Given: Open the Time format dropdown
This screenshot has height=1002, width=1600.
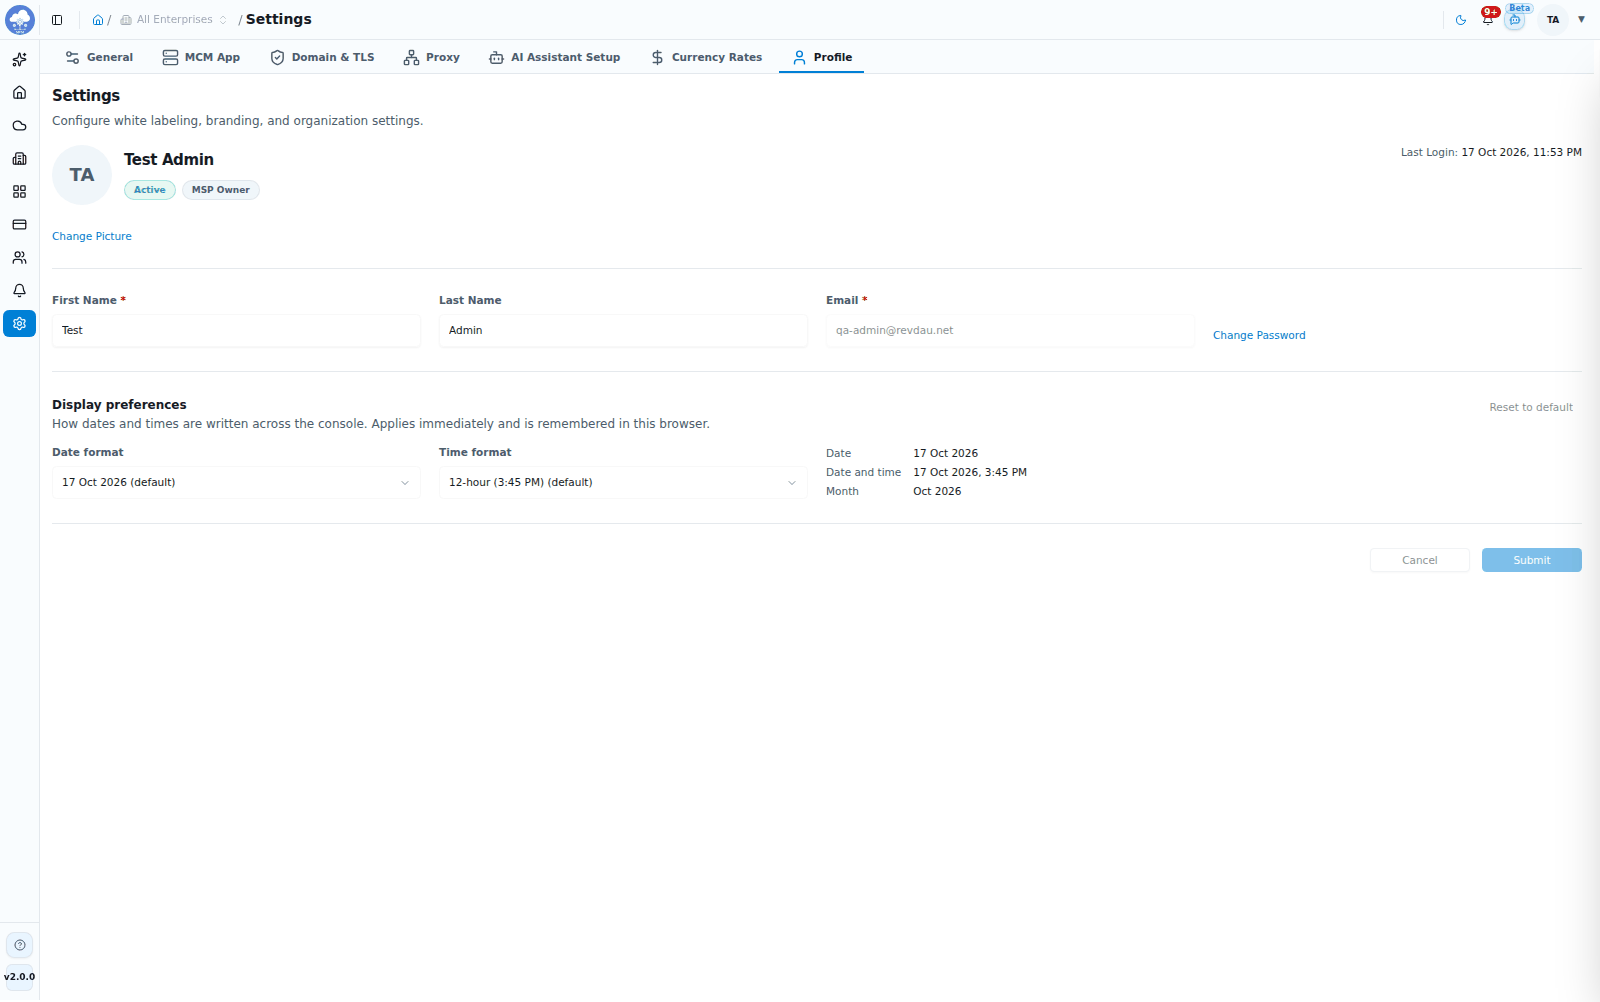Looking at the screenshot, I should point(623,483).
